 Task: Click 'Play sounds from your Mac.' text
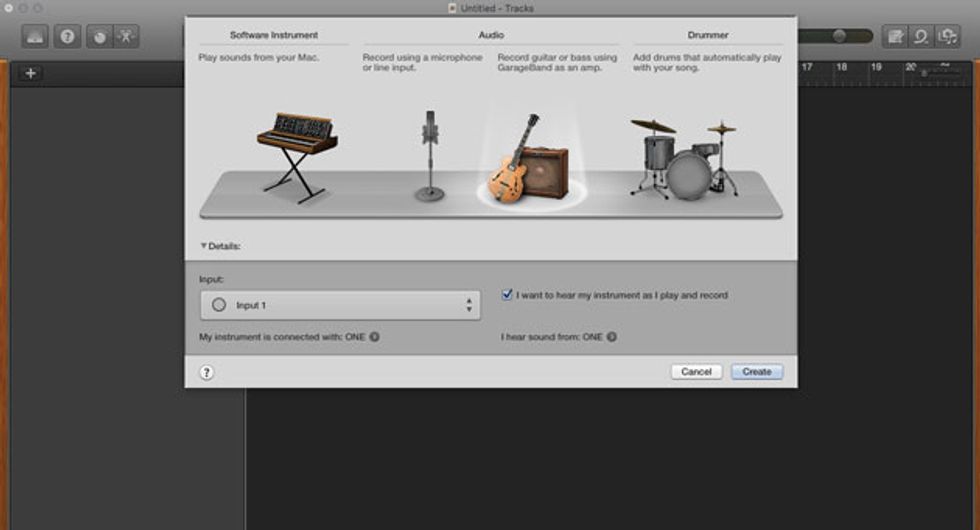259,58
